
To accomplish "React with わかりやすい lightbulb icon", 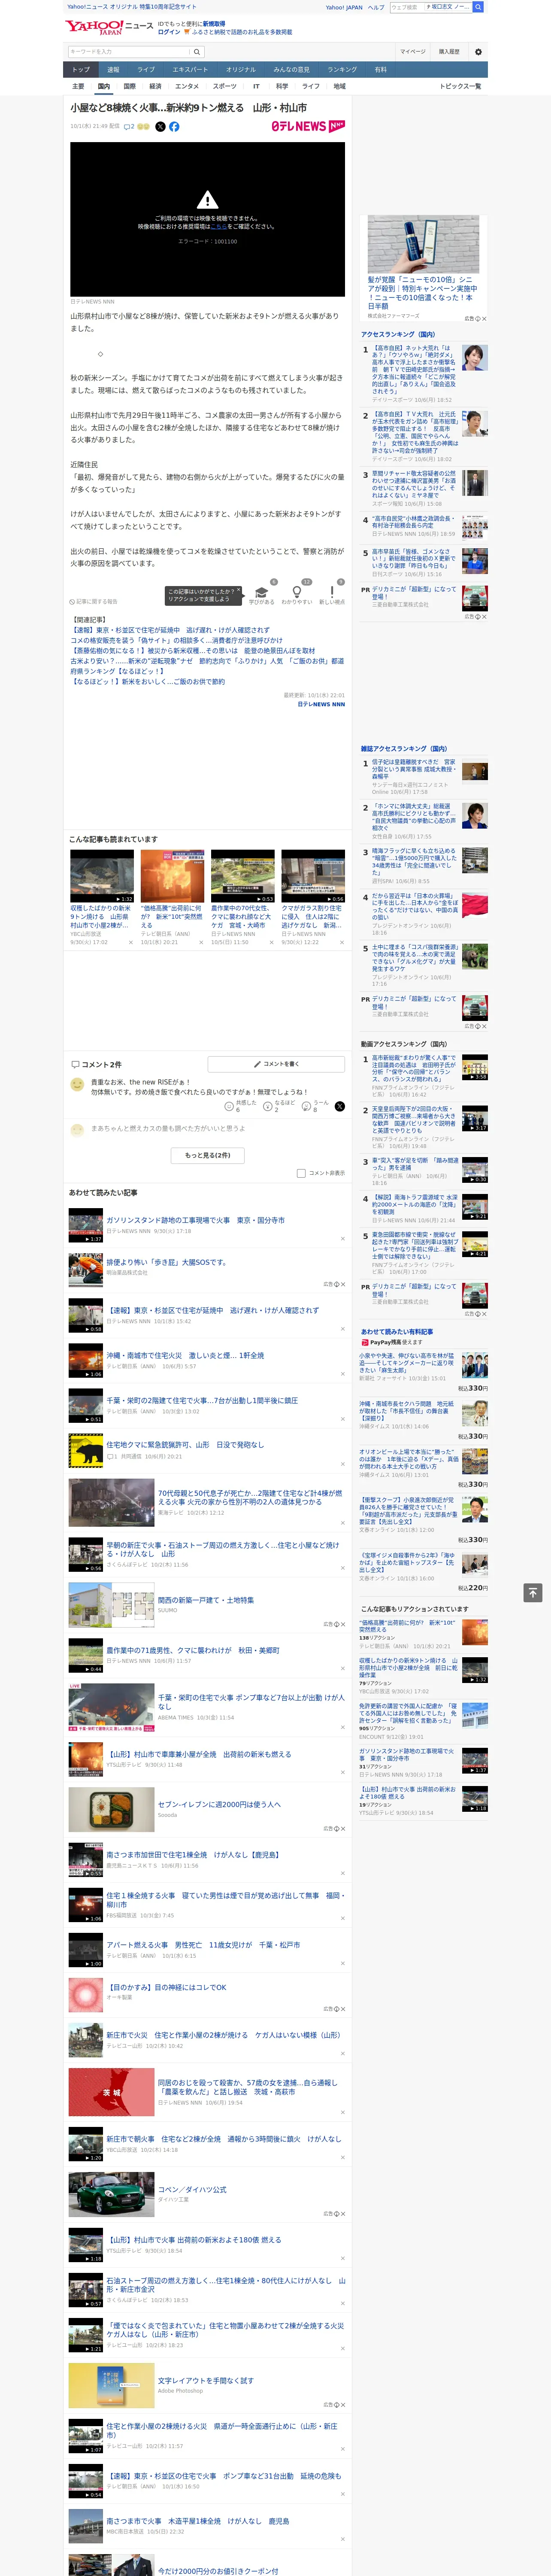I will click(x=297, y=592).
